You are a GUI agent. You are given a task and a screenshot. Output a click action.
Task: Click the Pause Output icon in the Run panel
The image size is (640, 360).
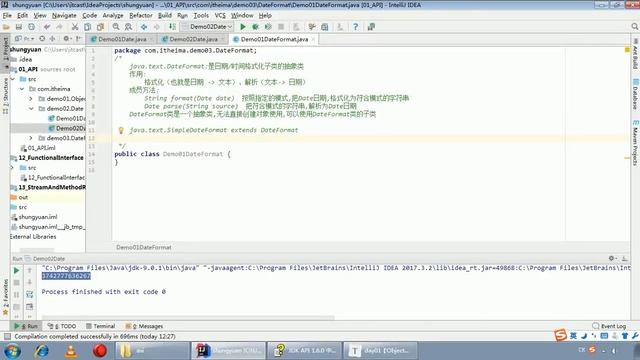[x=16, y=294]
